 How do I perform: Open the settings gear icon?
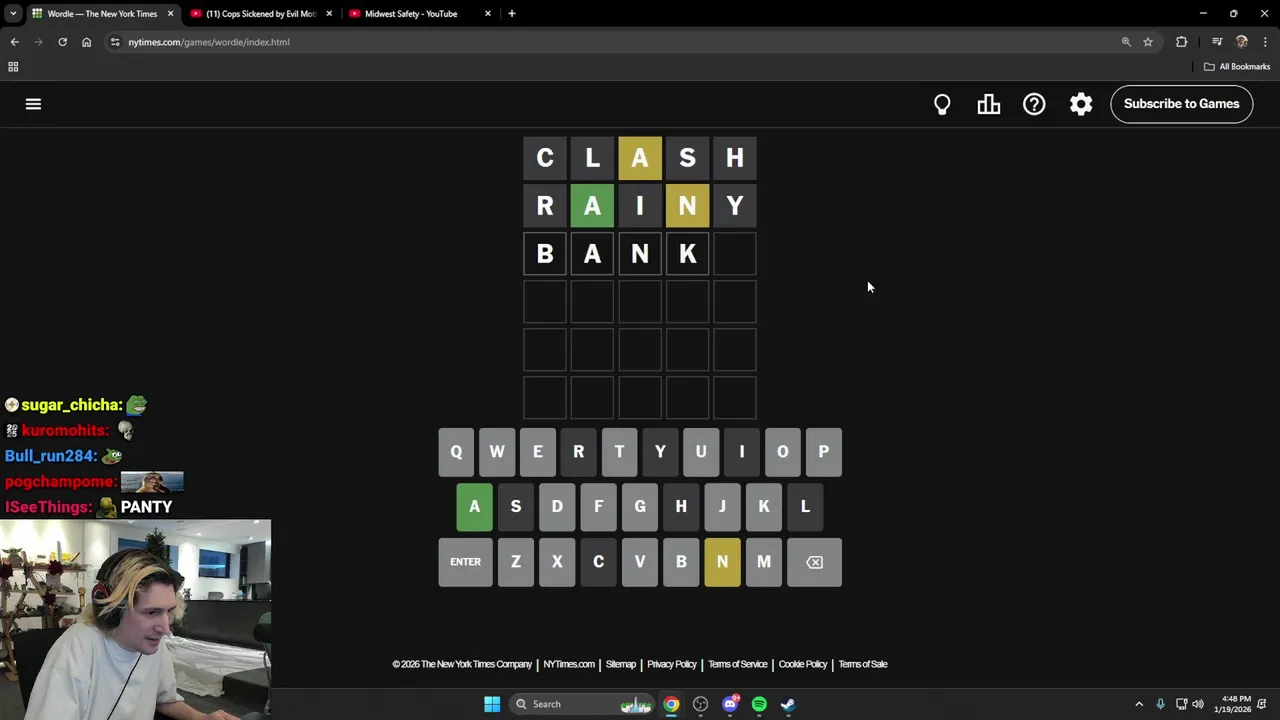coord(1081,104)
